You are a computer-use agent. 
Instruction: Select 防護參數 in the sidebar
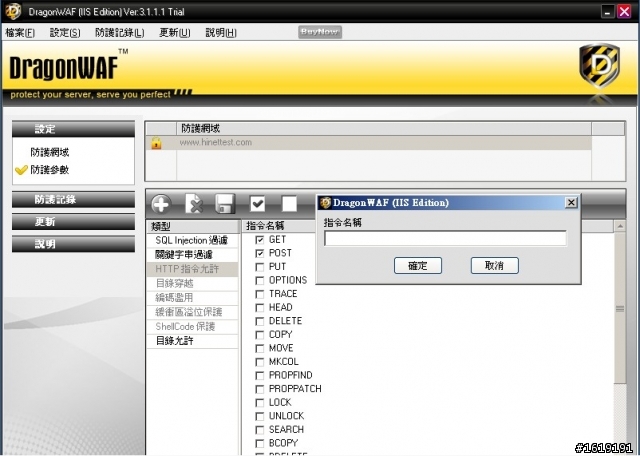click(50, 170)
